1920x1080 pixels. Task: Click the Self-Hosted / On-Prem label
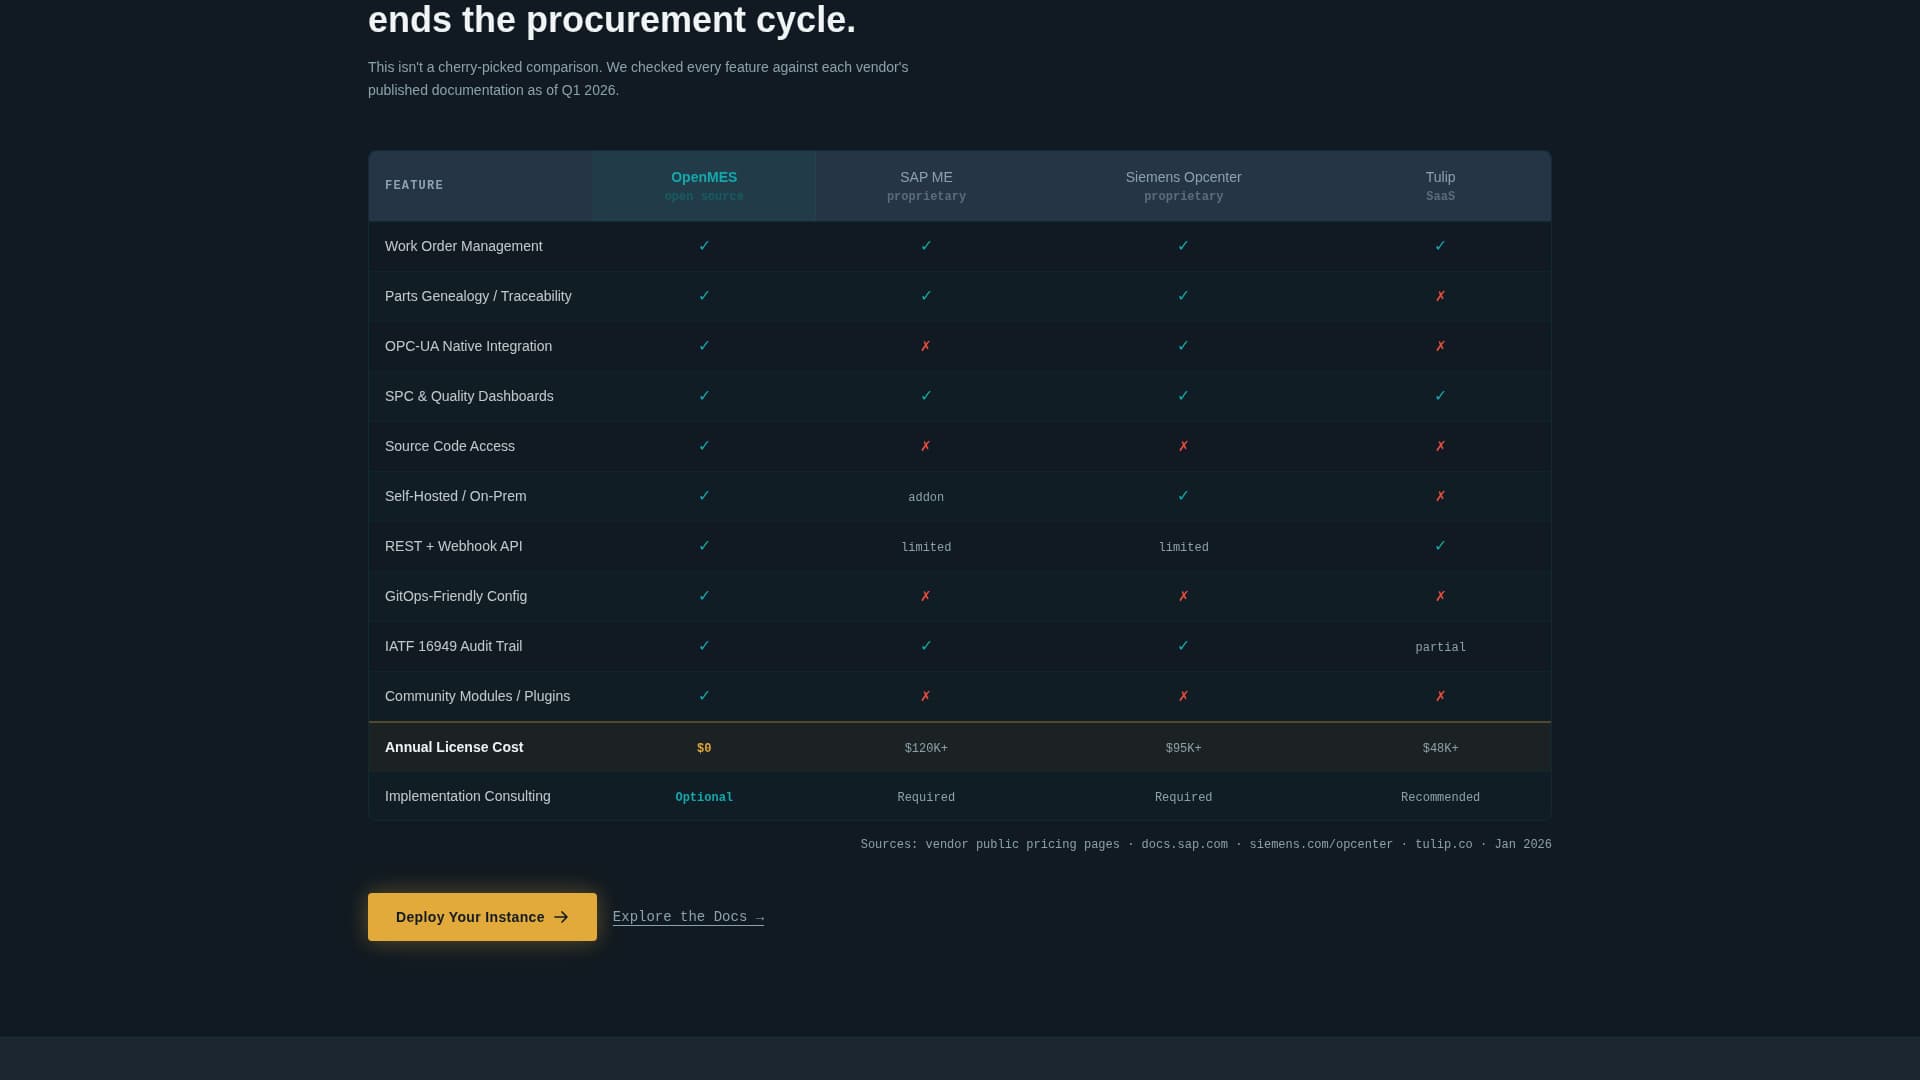tap(455, 496)
